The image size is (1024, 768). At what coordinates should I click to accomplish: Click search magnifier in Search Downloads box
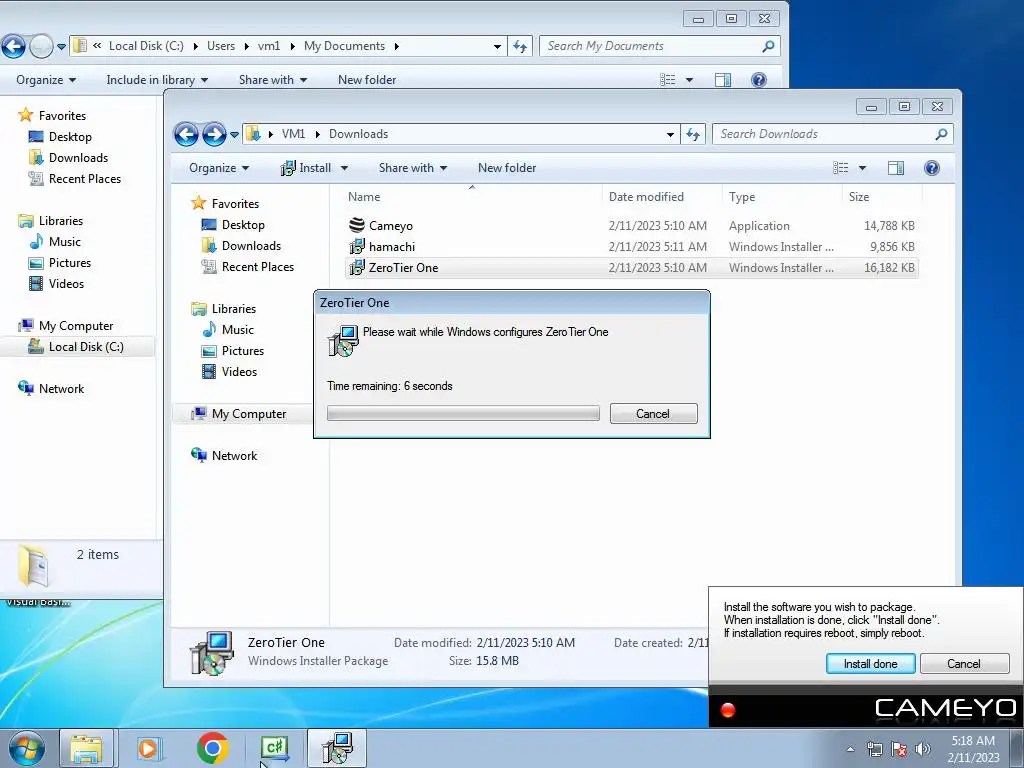(941, 134)
